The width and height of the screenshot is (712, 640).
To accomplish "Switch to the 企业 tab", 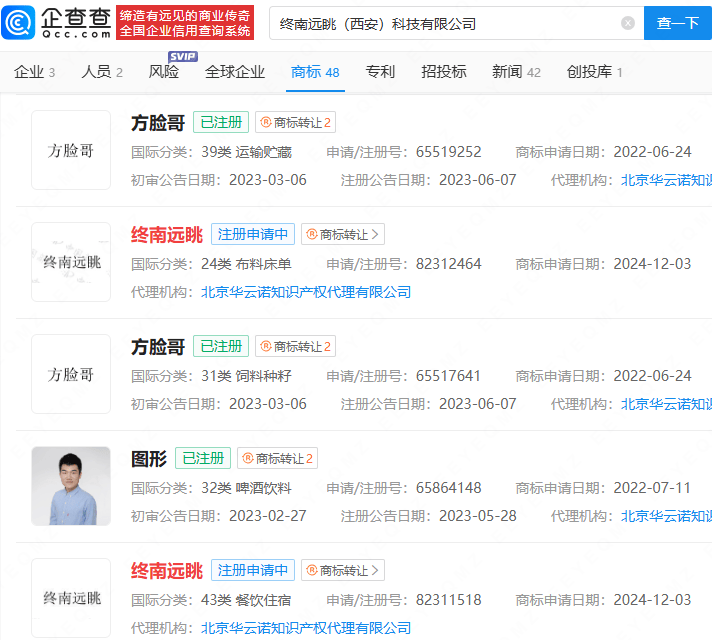I will 34,72.
